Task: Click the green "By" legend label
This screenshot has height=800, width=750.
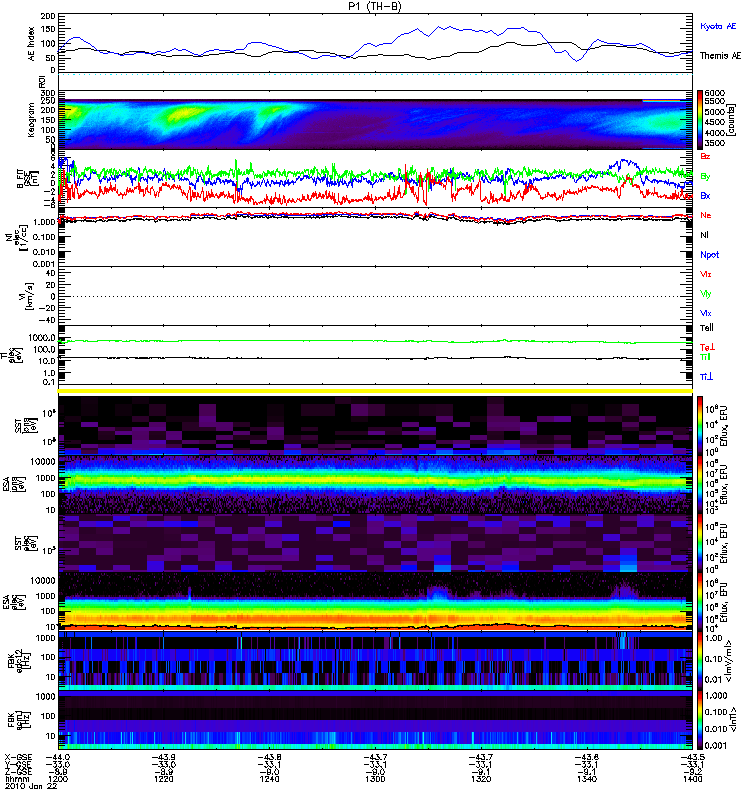Action: pos(705,176)
